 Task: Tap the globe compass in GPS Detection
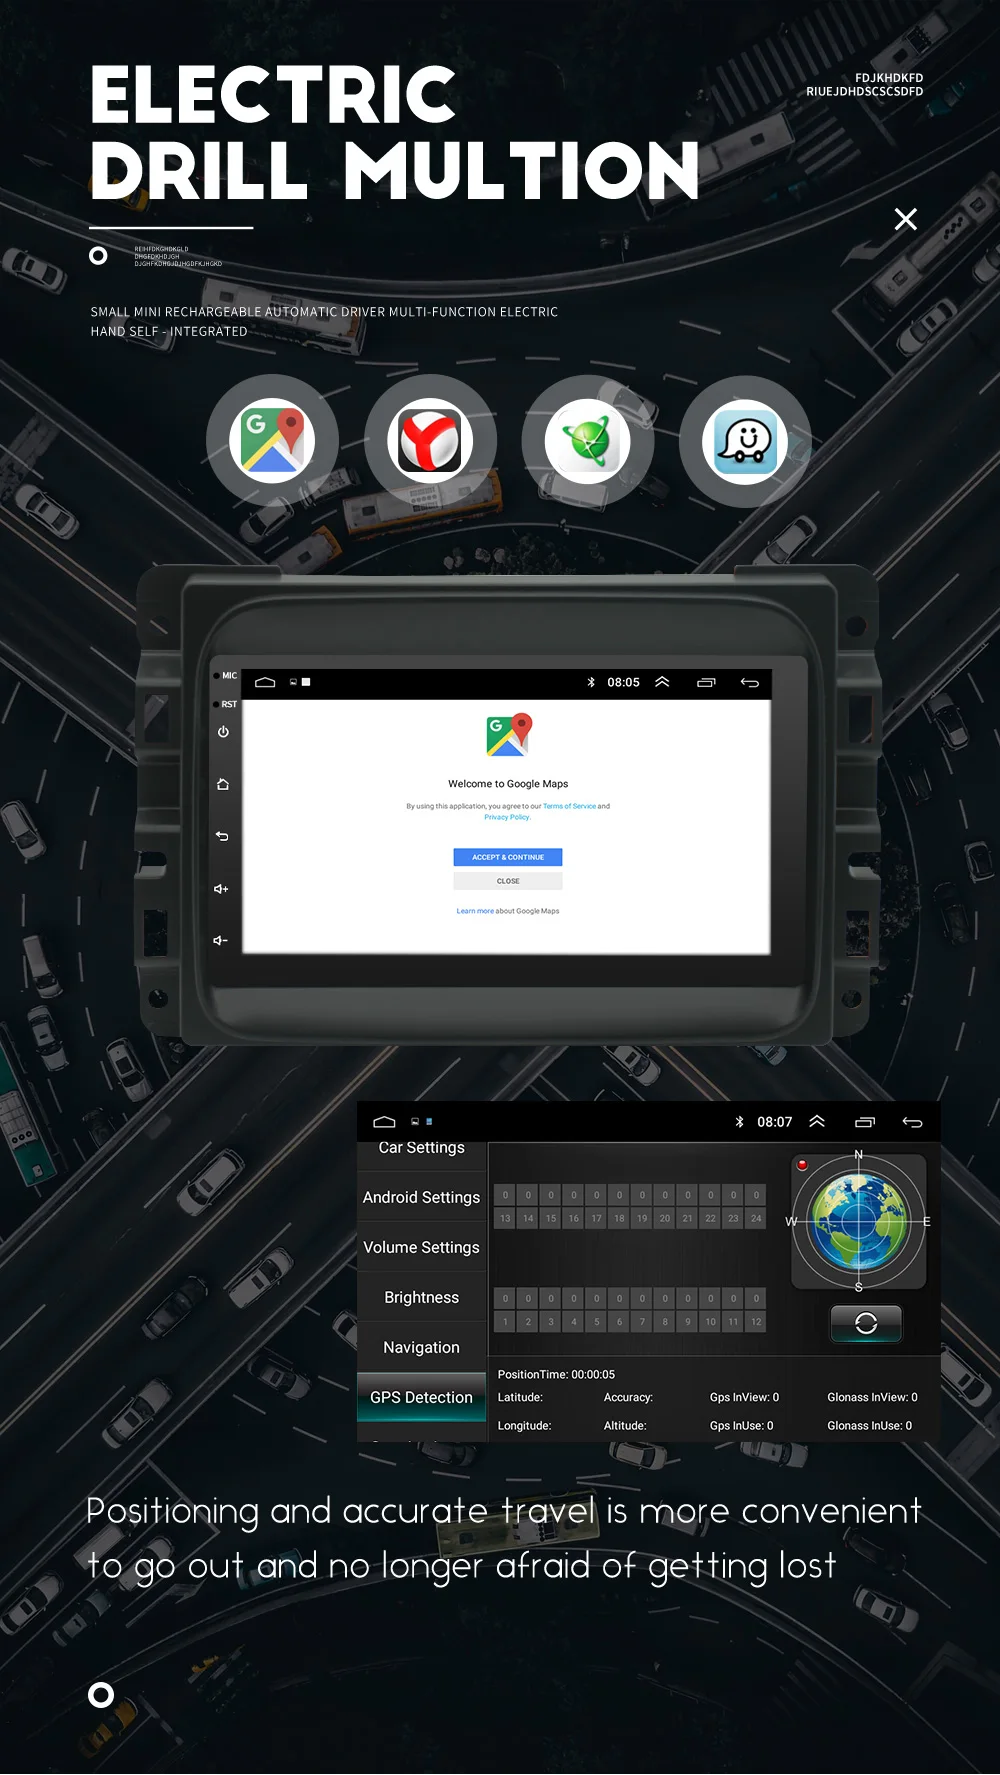tap(858, 1221)
